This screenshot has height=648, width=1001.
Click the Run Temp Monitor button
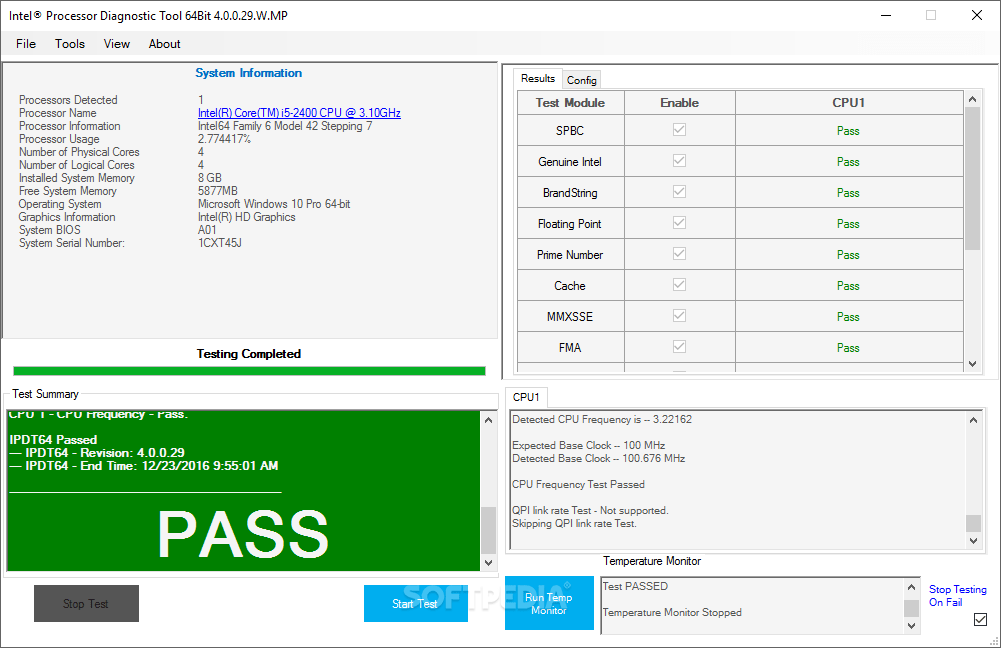pos(549,603)
